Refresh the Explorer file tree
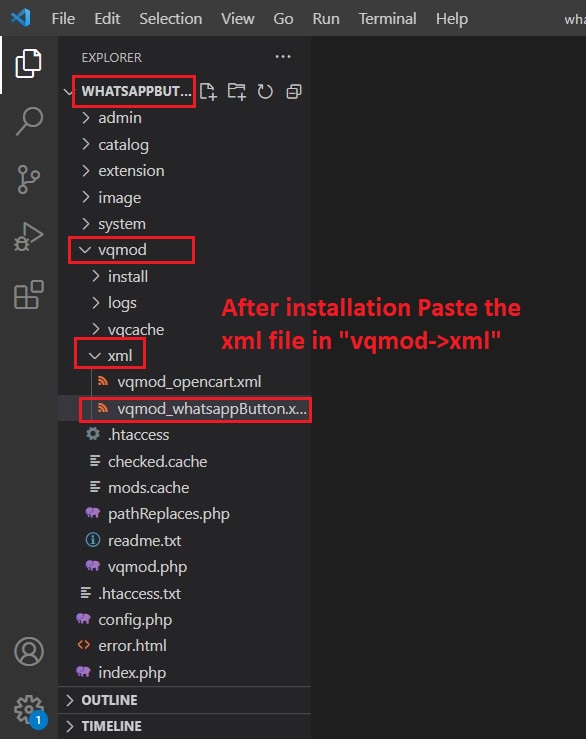 click(x=265, y=91)
